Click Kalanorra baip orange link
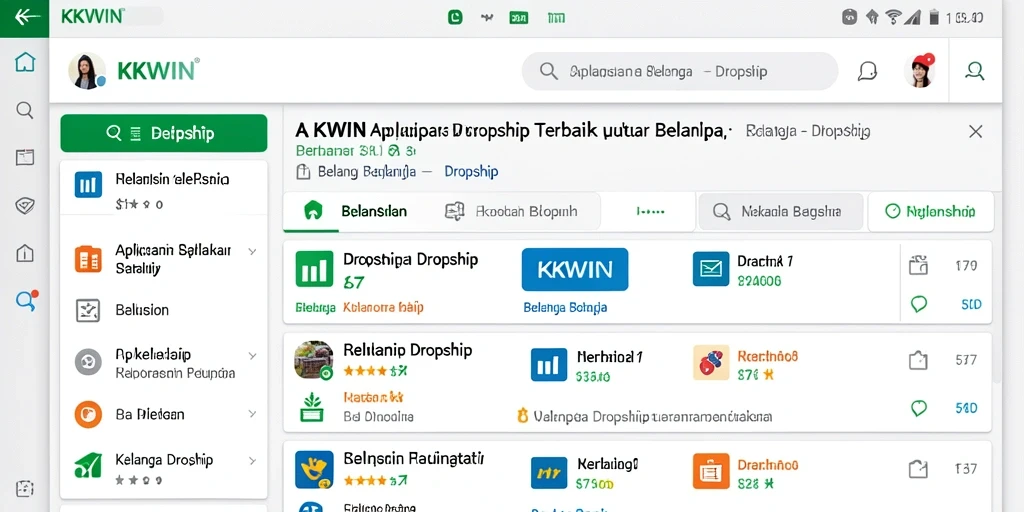Viewport: 1024px width, 512px height. [383, 307]
